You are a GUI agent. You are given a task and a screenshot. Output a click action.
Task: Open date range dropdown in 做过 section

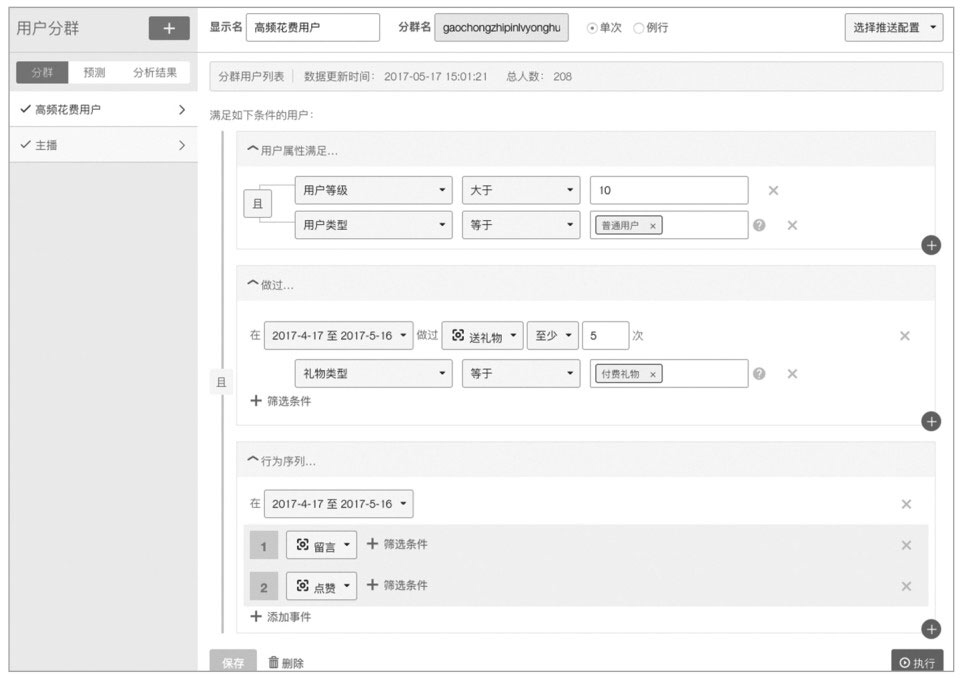coord(339,336)
